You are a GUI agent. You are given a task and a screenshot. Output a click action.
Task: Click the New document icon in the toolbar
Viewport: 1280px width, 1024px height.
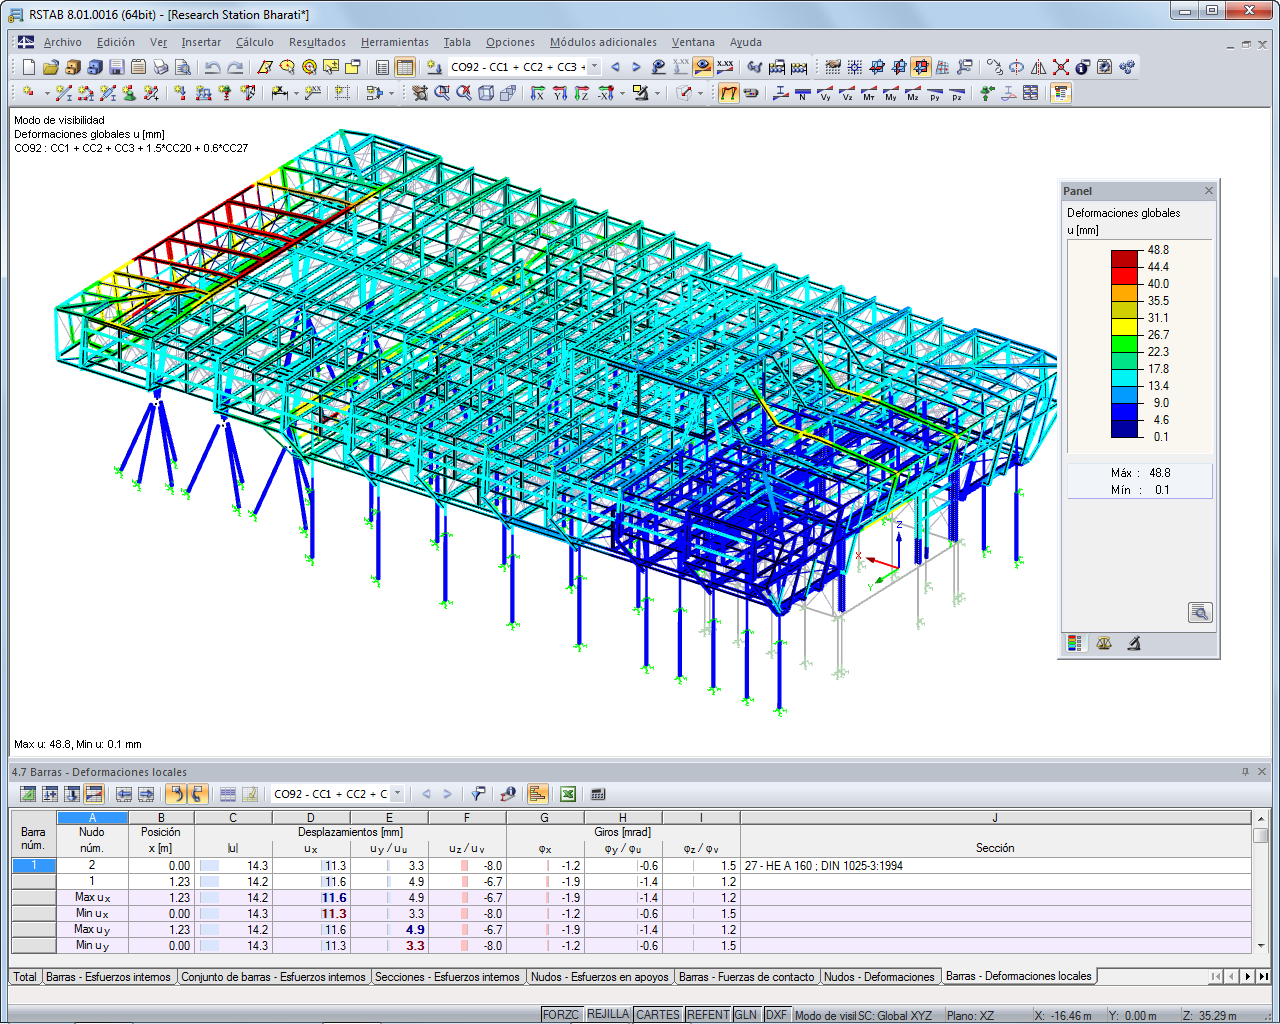(28, 67)
